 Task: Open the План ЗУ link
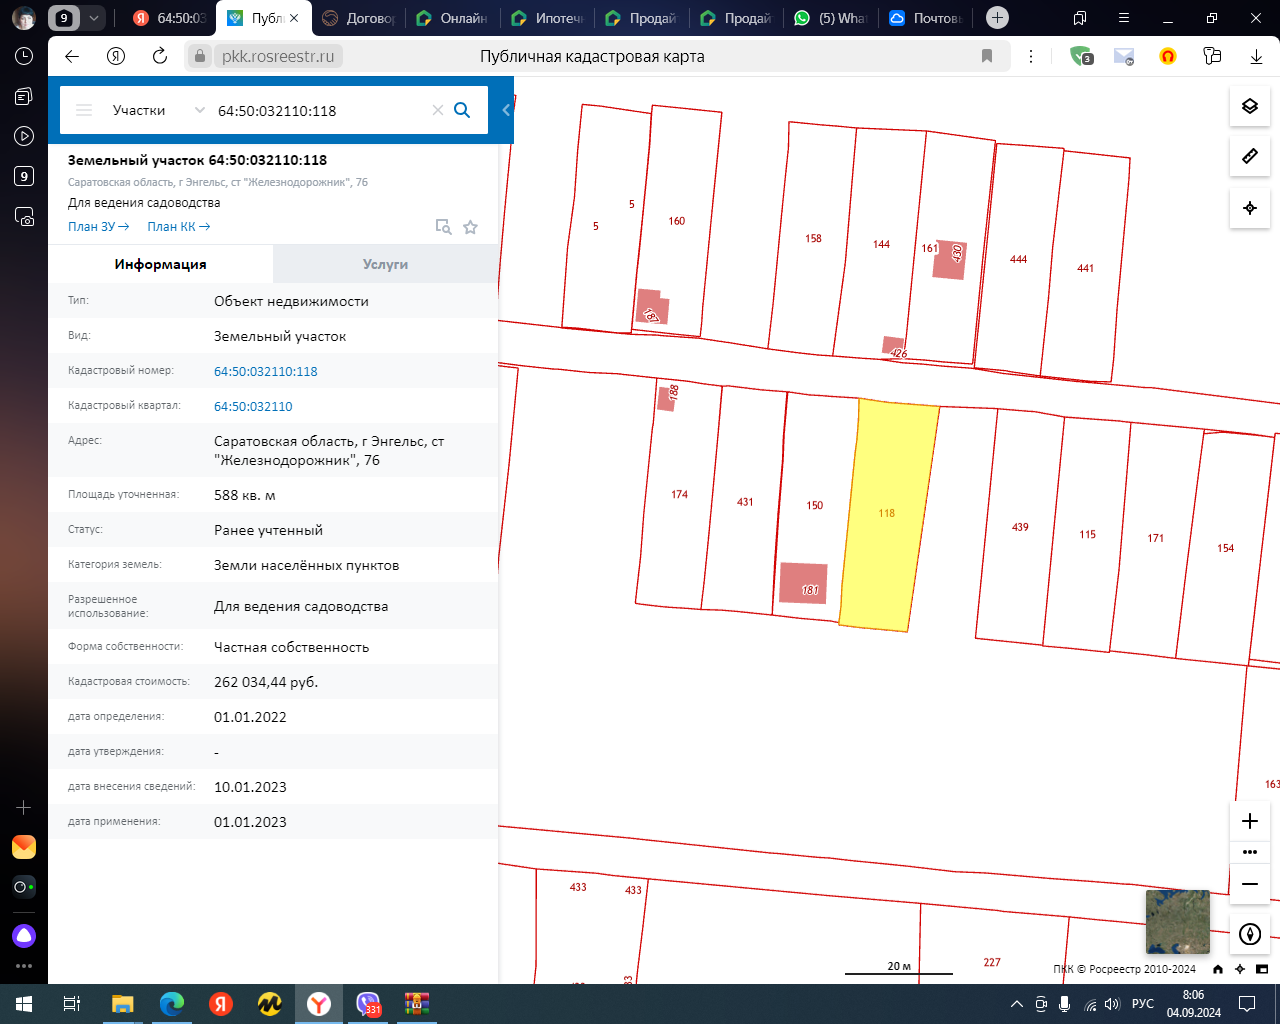(x=99, y=227)
